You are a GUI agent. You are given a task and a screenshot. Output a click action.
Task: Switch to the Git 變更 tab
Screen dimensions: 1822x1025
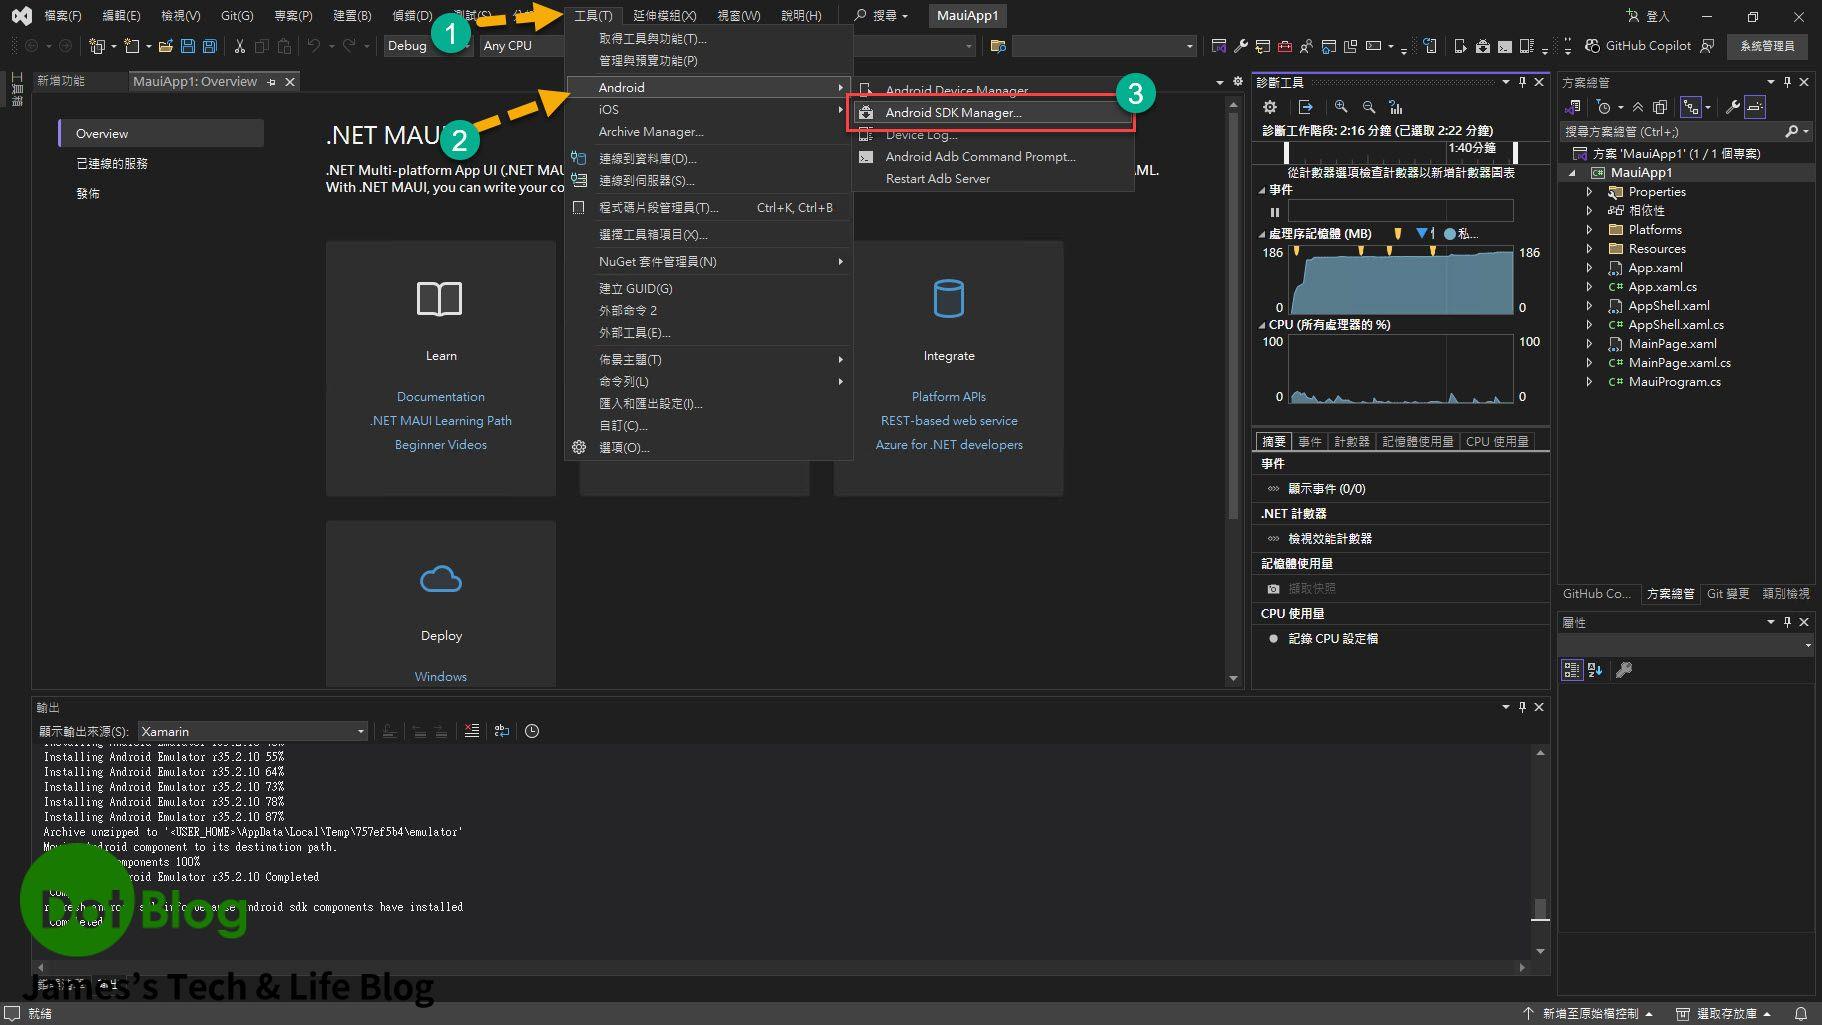1727,594
